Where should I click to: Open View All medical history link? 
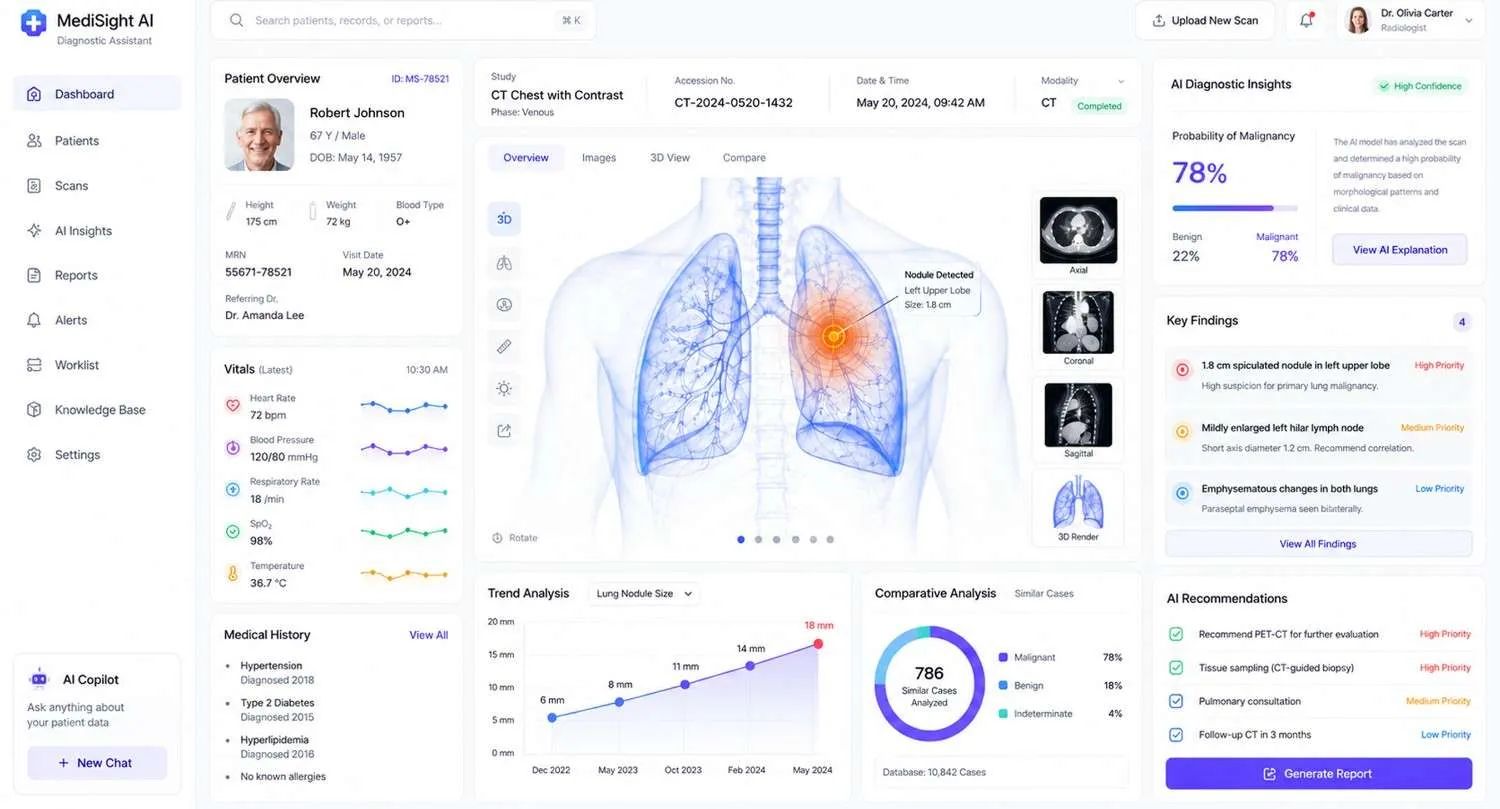(428, 635)
